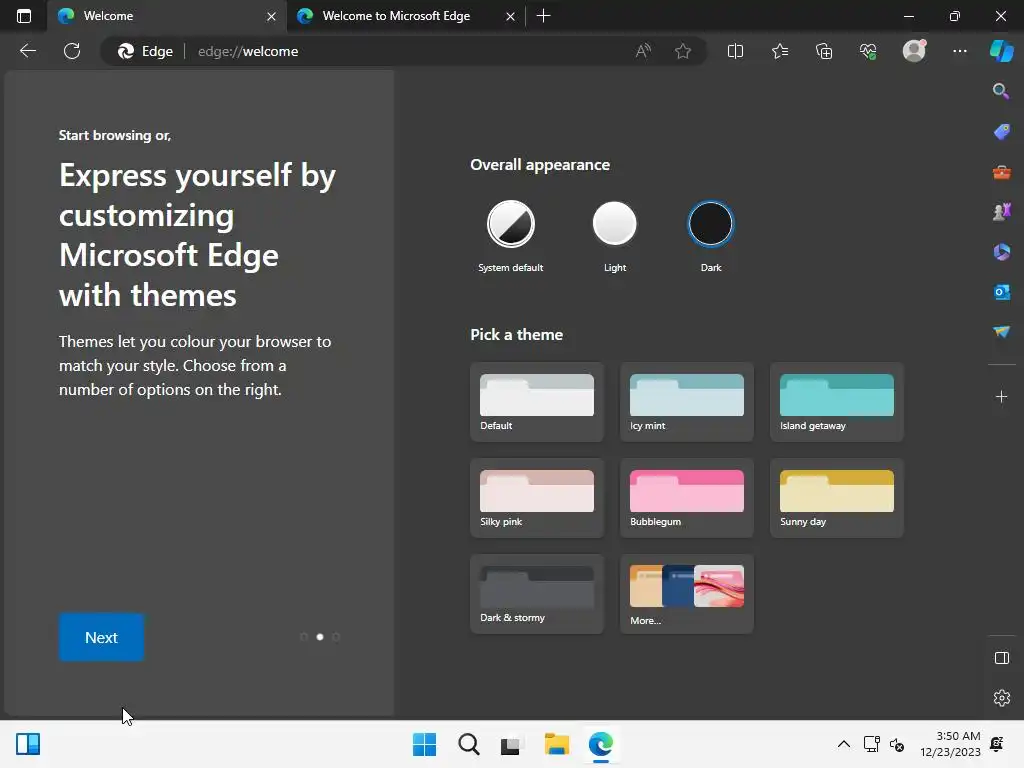This screenshot has width=1024, height=768.
Task: Open a new tab with plus button
Action: (543, 16)
